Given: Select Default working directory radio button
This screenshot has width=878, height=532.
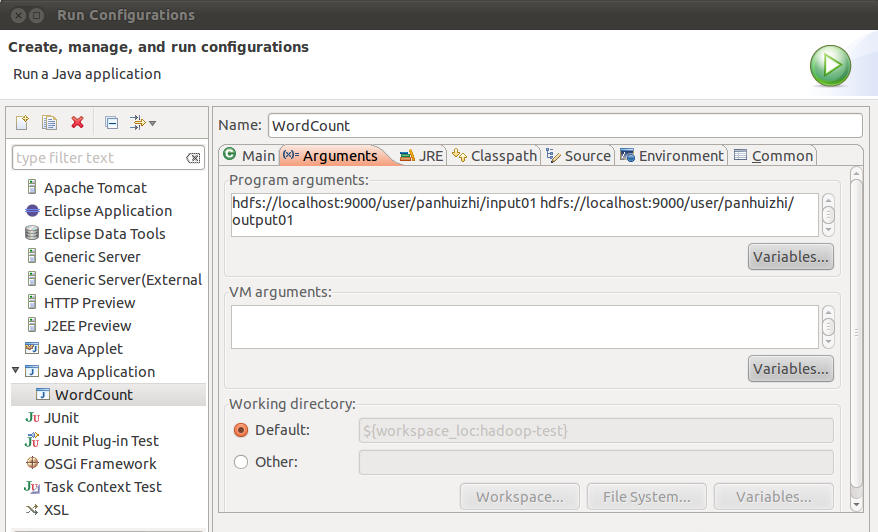Looking at the screenshot, I should click(x=241, y=430).
